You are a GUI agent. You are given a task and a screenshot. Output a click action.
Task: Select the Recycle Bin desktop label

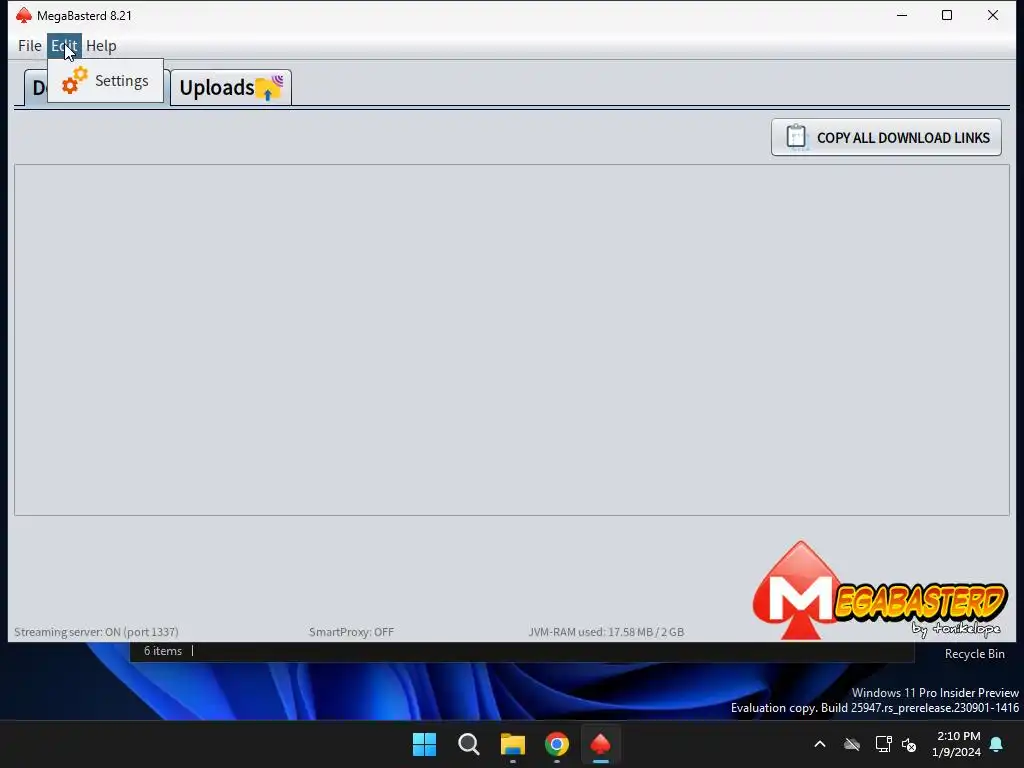point(974,654)
